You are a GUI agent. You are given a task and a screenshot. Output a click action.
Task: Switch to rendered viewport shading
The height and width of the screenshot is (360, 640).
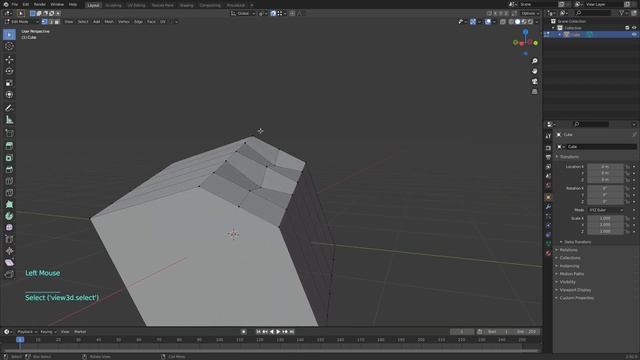(x=530, y=22)
